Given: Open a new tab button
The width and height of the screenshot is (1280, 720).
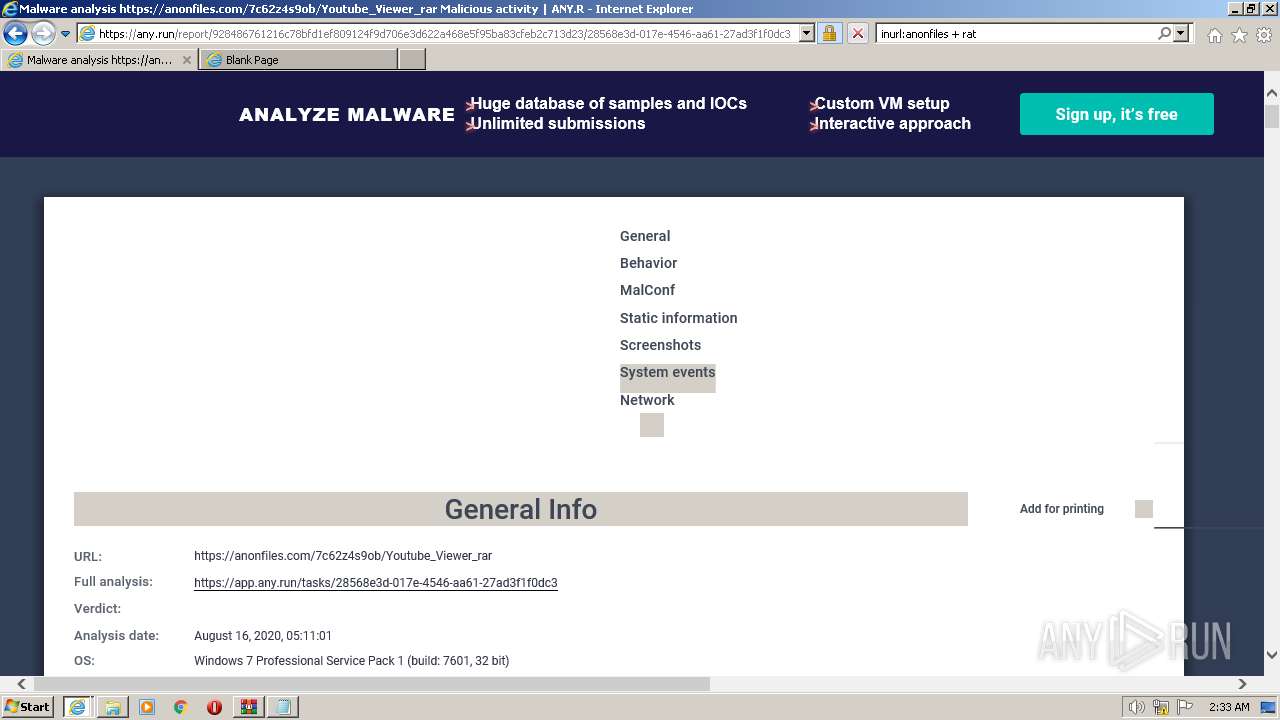Looking at the screenshot, I should tap(412, 60).
